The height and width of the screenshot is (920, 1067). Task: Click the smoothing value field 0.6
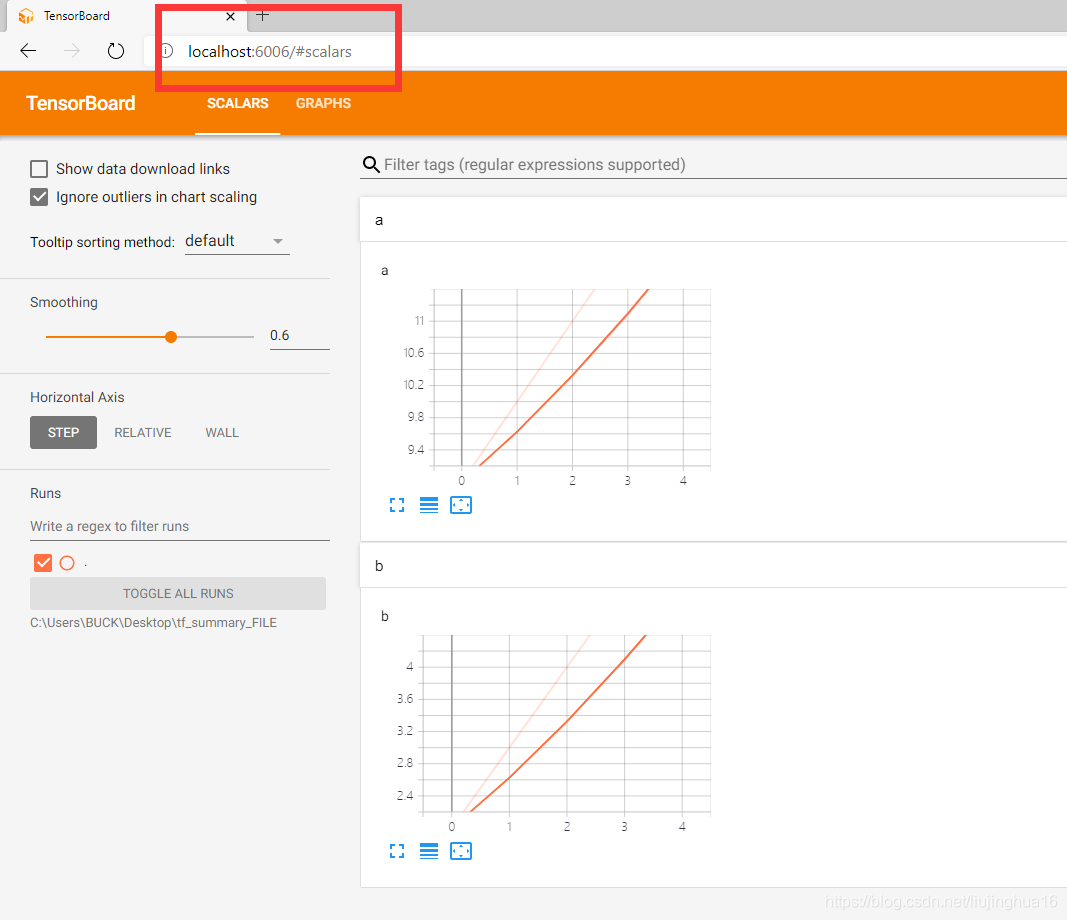299,335
